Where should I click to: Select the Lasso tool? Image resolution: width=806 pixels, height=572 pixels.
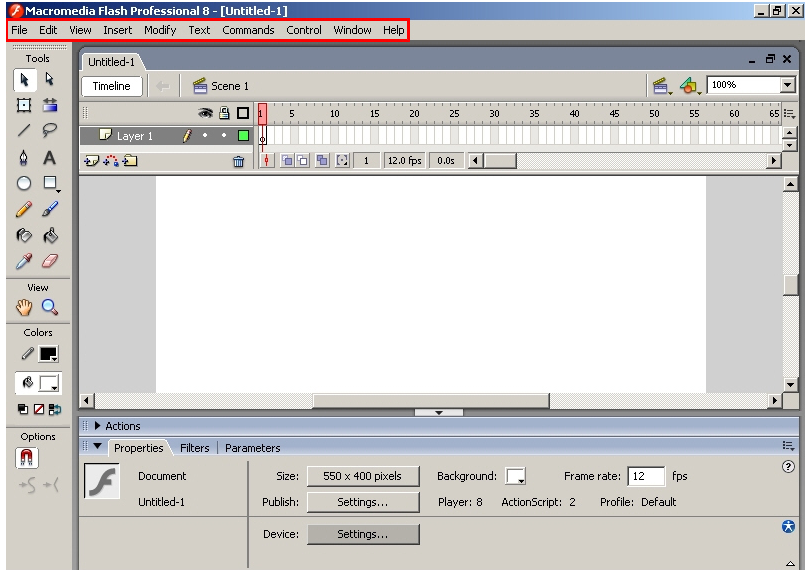click(49, 131)
